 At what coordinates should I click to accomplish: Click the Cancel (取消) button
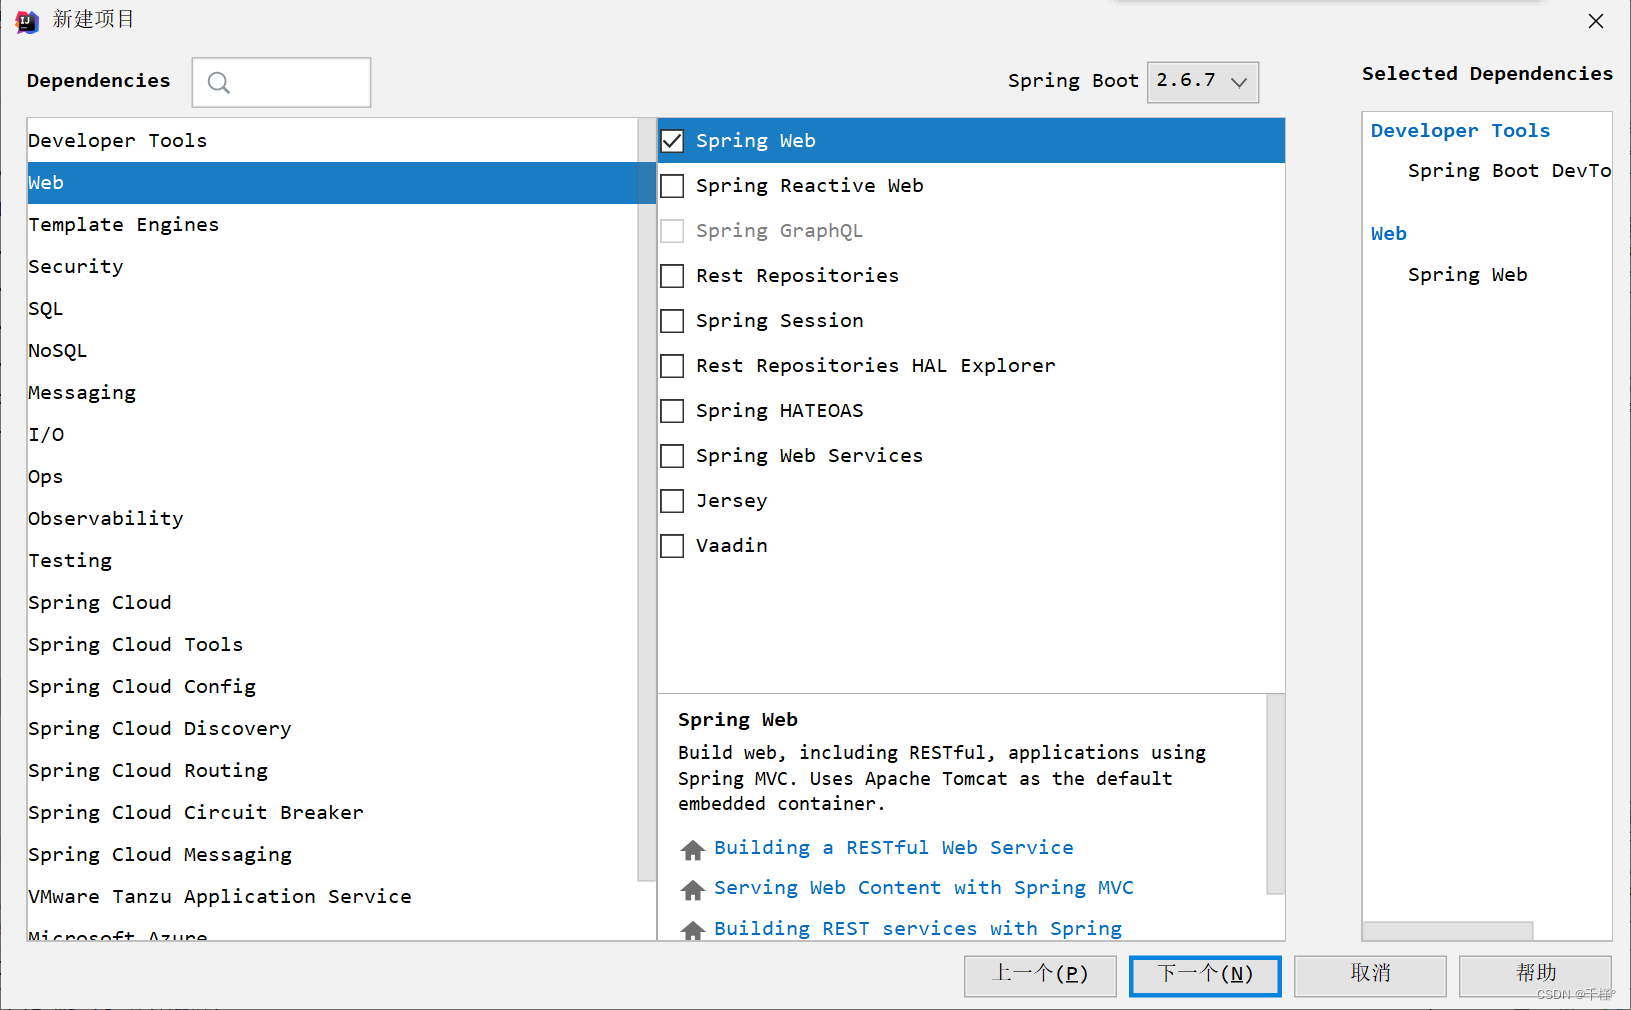point(1370,976)
